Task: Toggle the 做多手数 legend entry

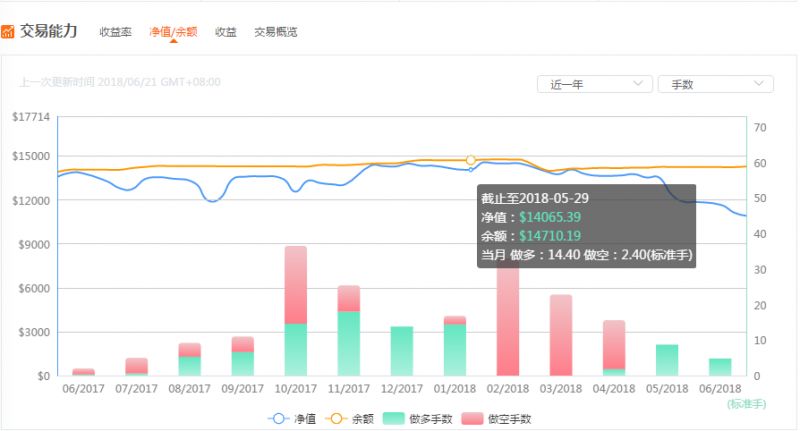Action: (417, 419)
